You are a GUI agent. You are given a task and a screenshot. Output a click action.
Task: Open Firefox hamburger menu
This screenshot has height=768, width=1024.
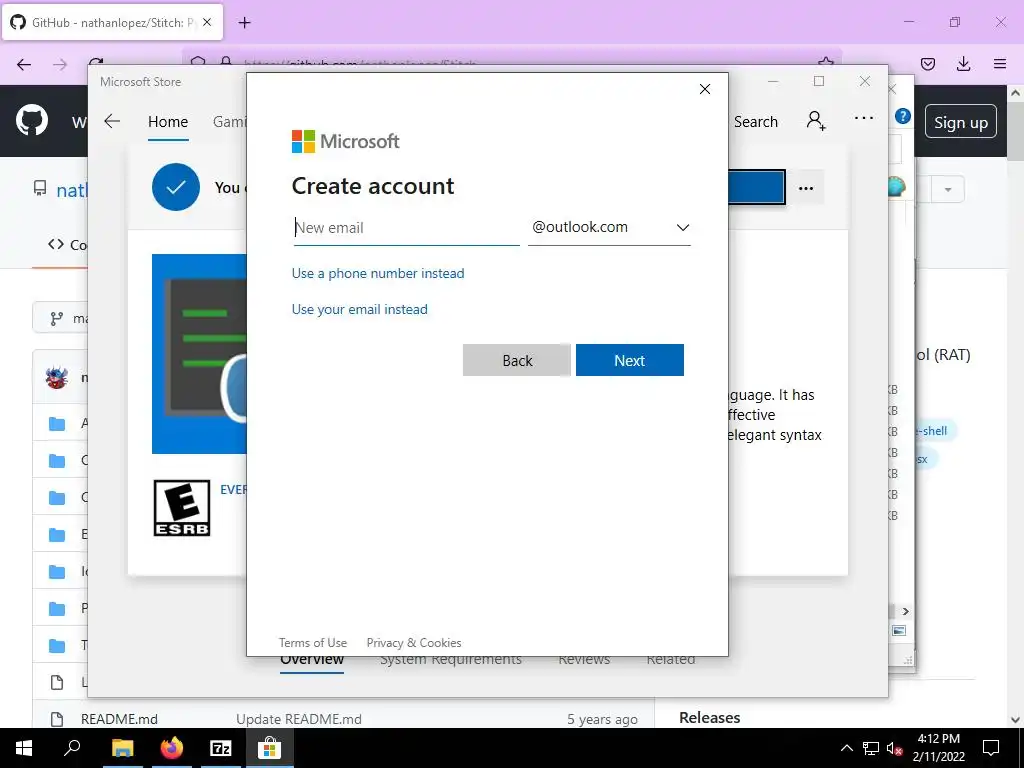(1000, 64)
